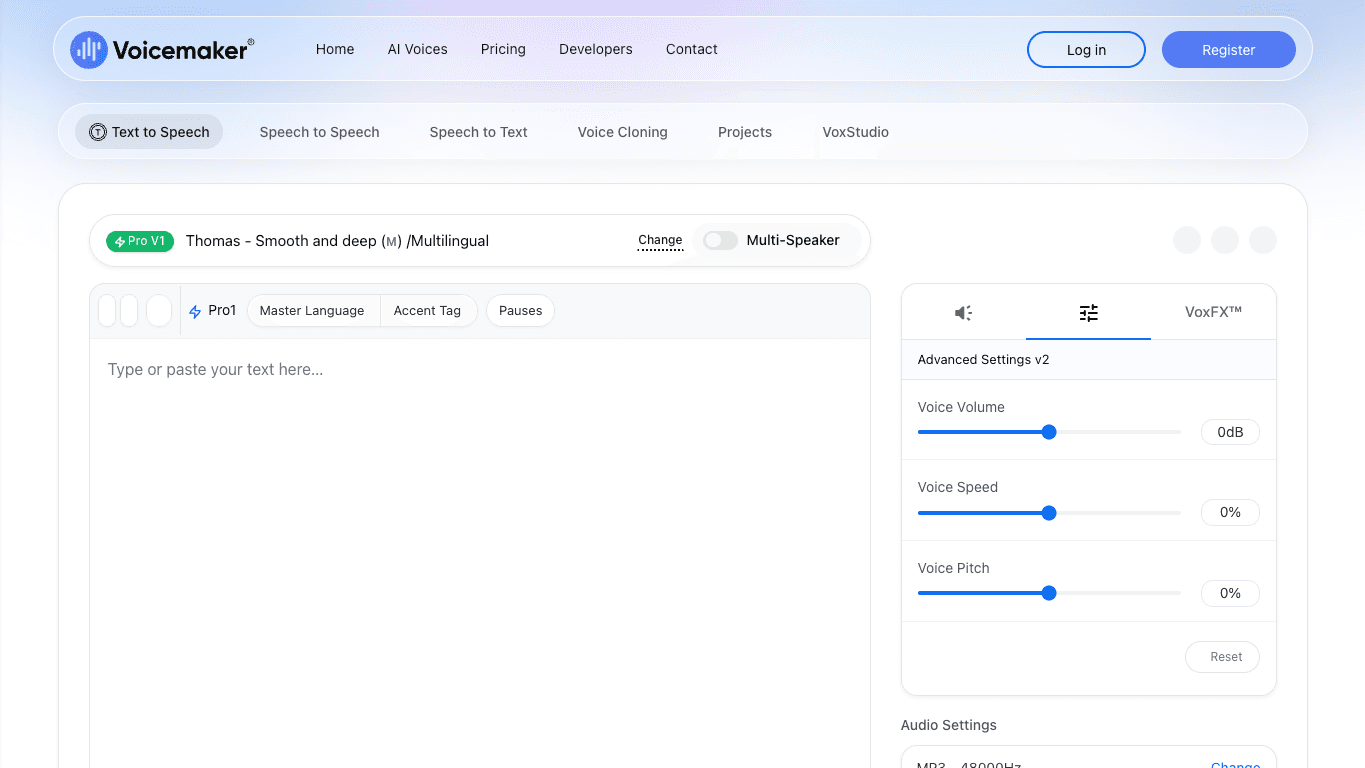Click the Register button
Screen dimensions: 1365x768
tap(1229, 50)
